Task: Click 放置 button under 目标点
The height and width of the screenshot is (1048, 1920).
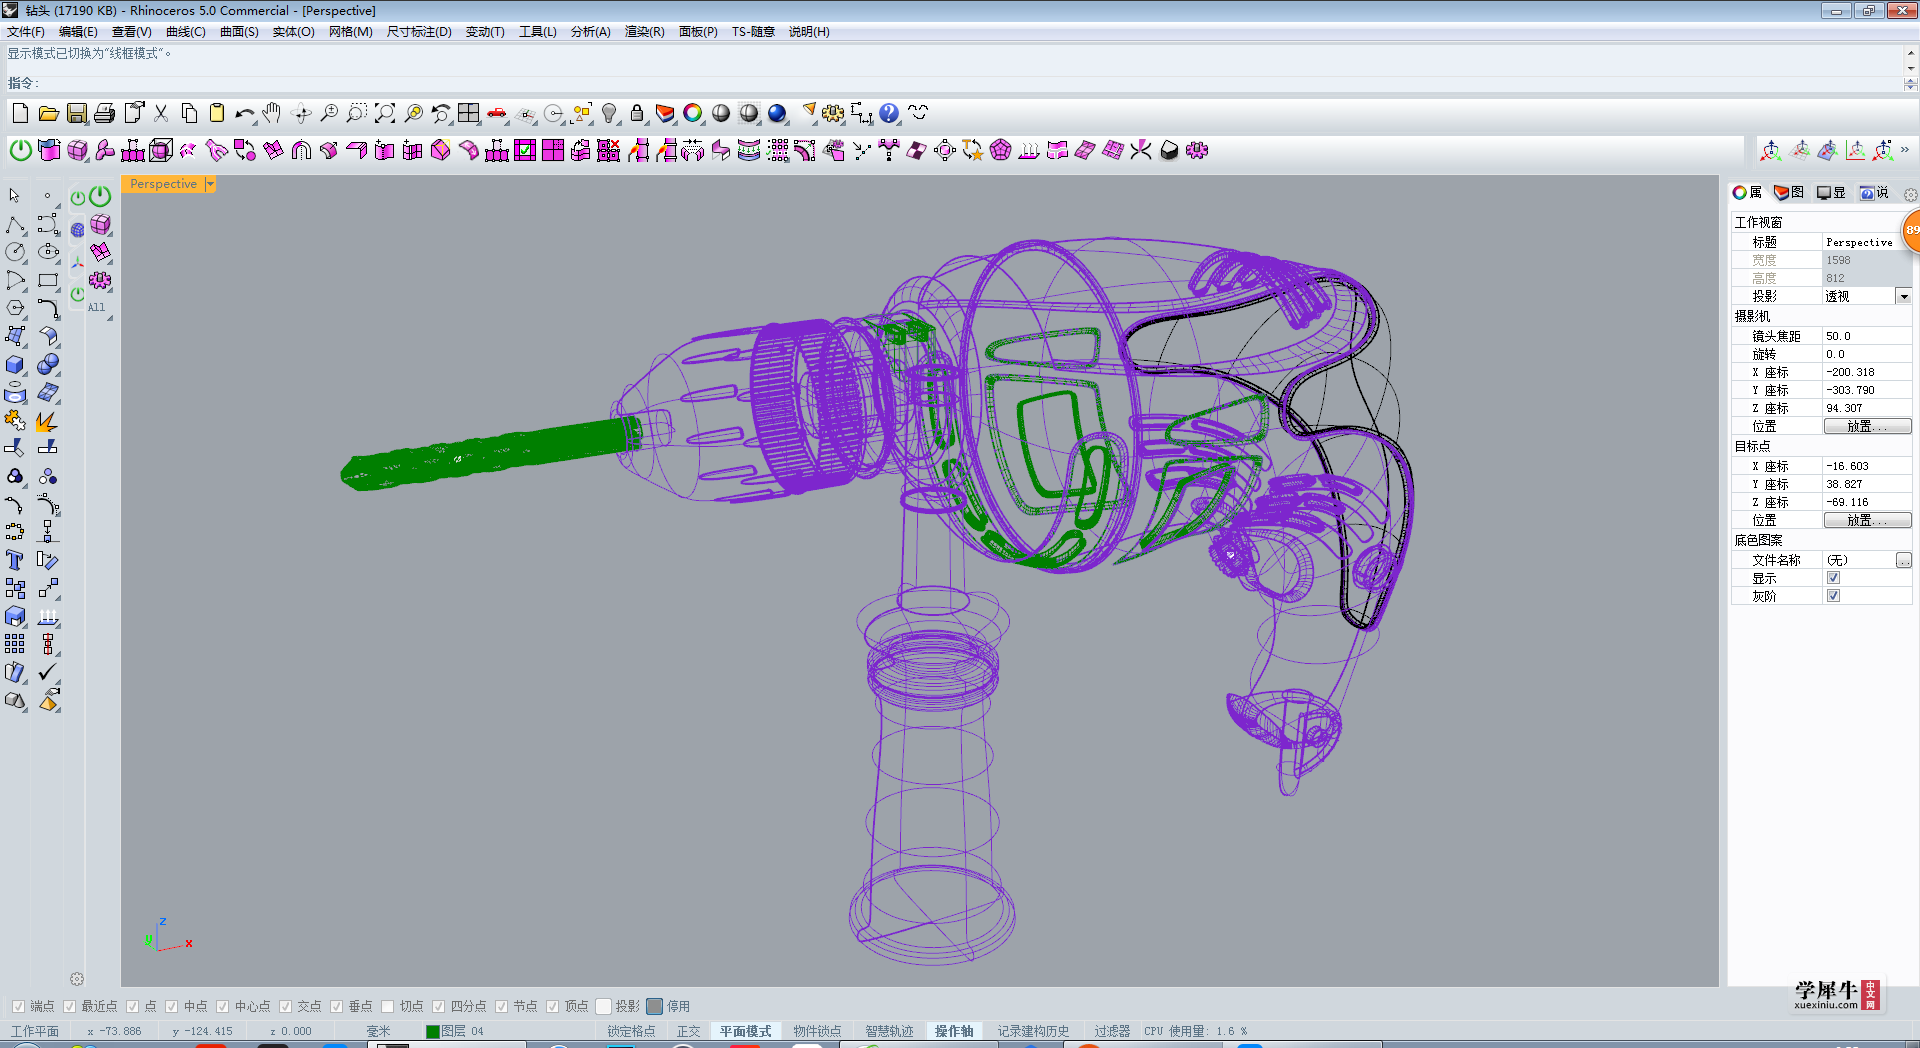Action: pyautogui.click(x=1867, y=520)
